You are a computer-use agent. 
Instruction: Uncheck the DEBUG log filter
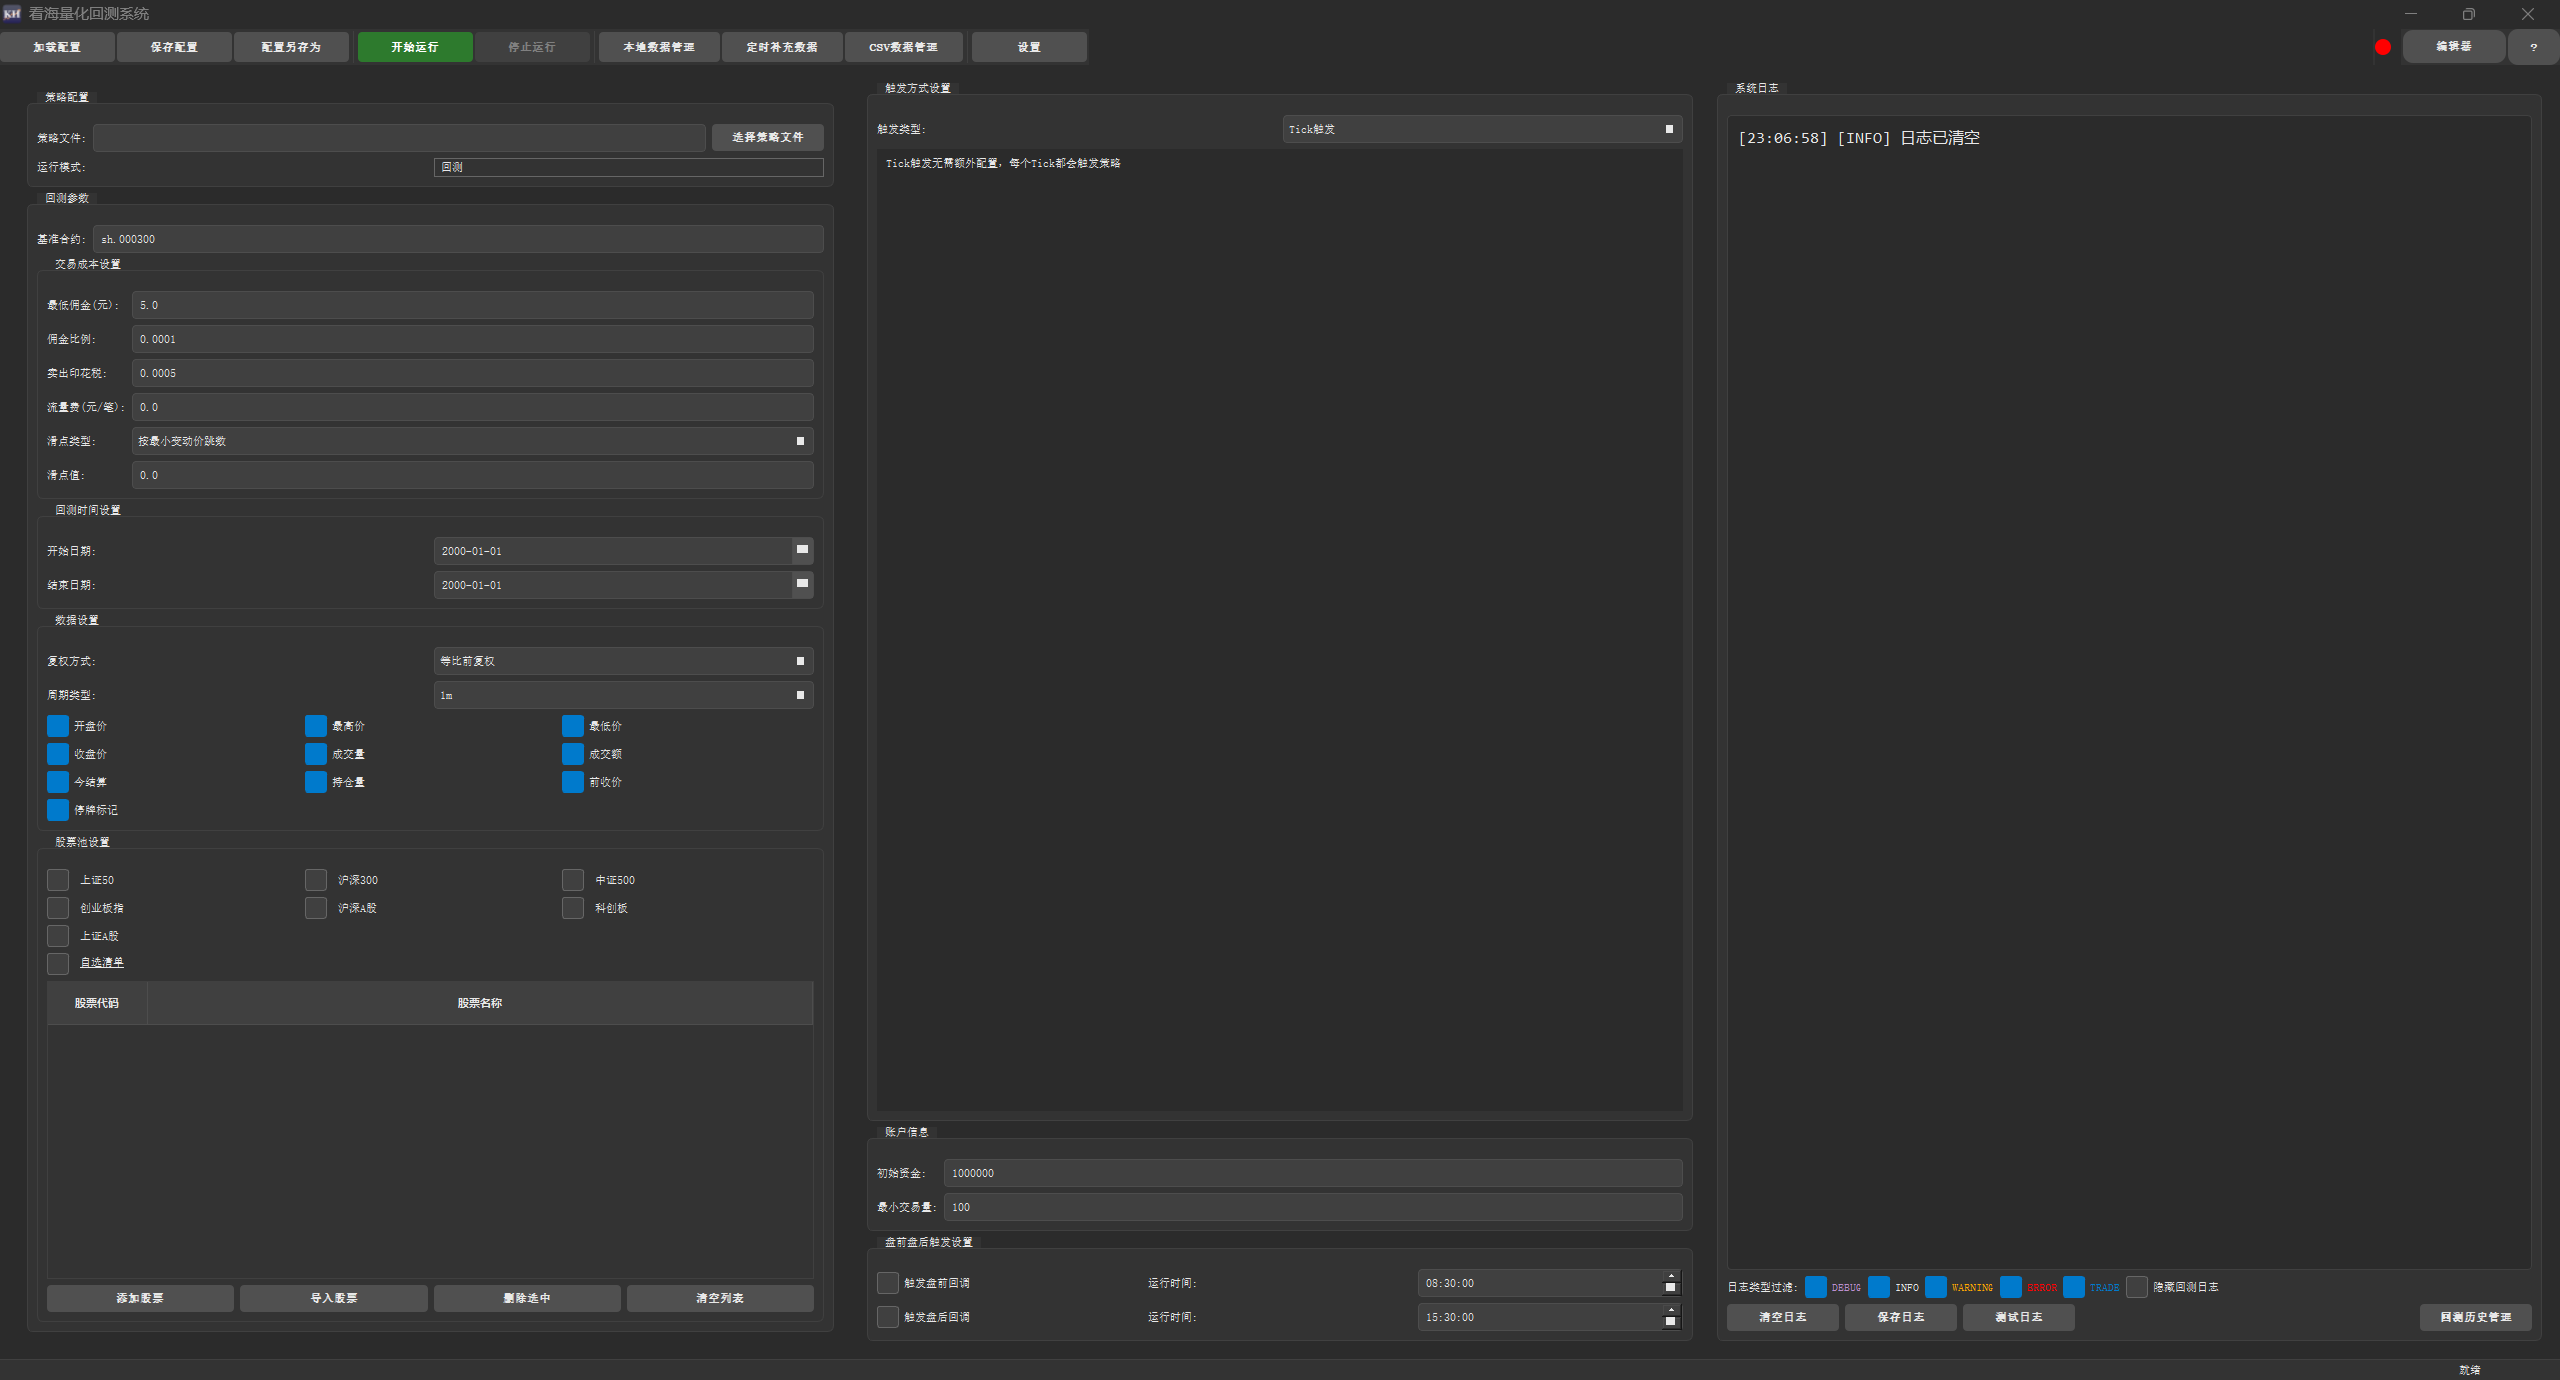click(1816, 1287)
